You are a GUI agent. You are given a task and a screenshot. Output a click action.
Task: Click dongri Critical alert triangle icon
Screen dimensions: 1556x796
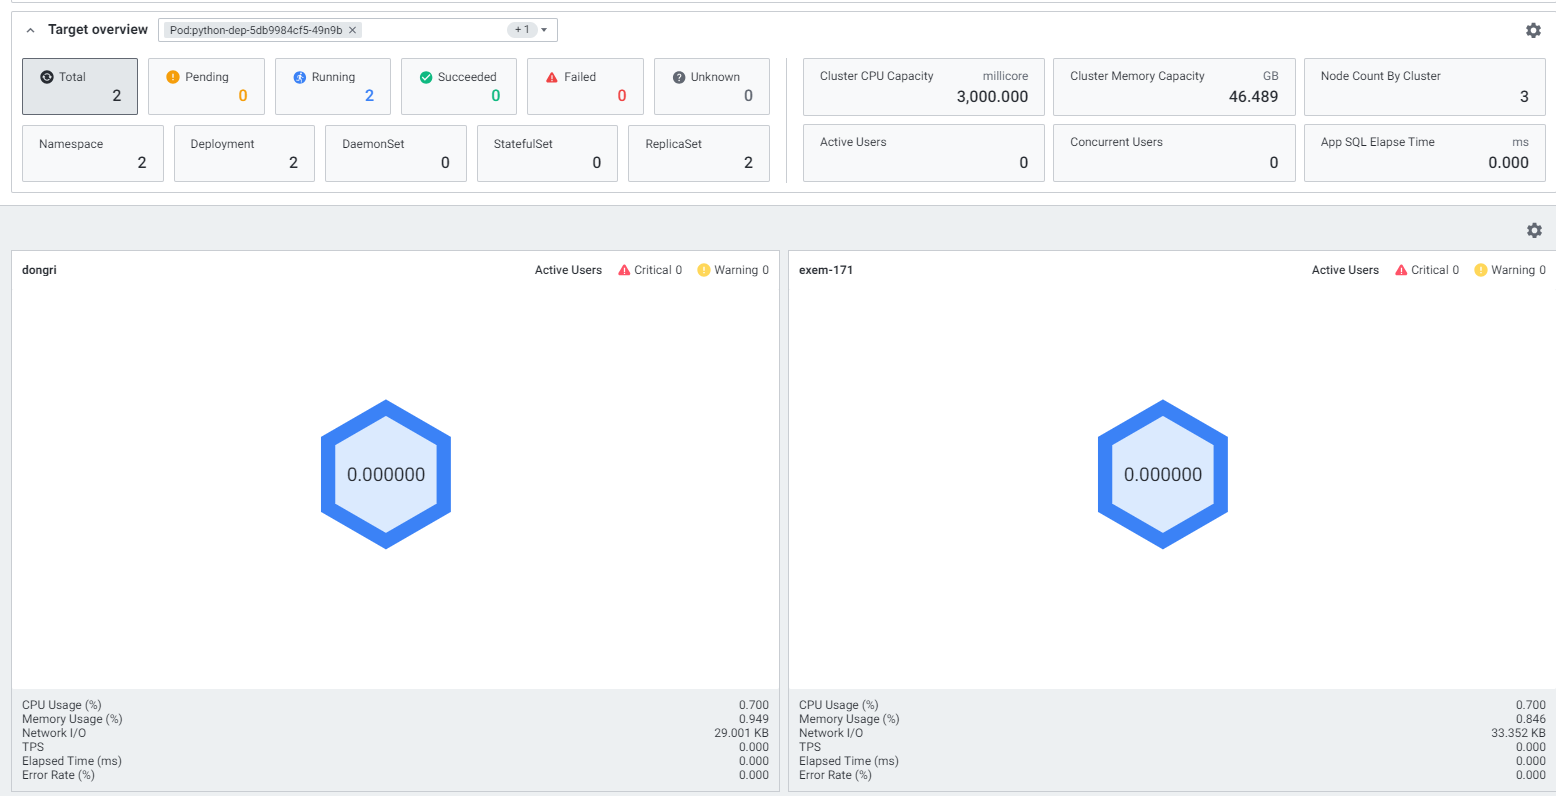tap(624, 270)
